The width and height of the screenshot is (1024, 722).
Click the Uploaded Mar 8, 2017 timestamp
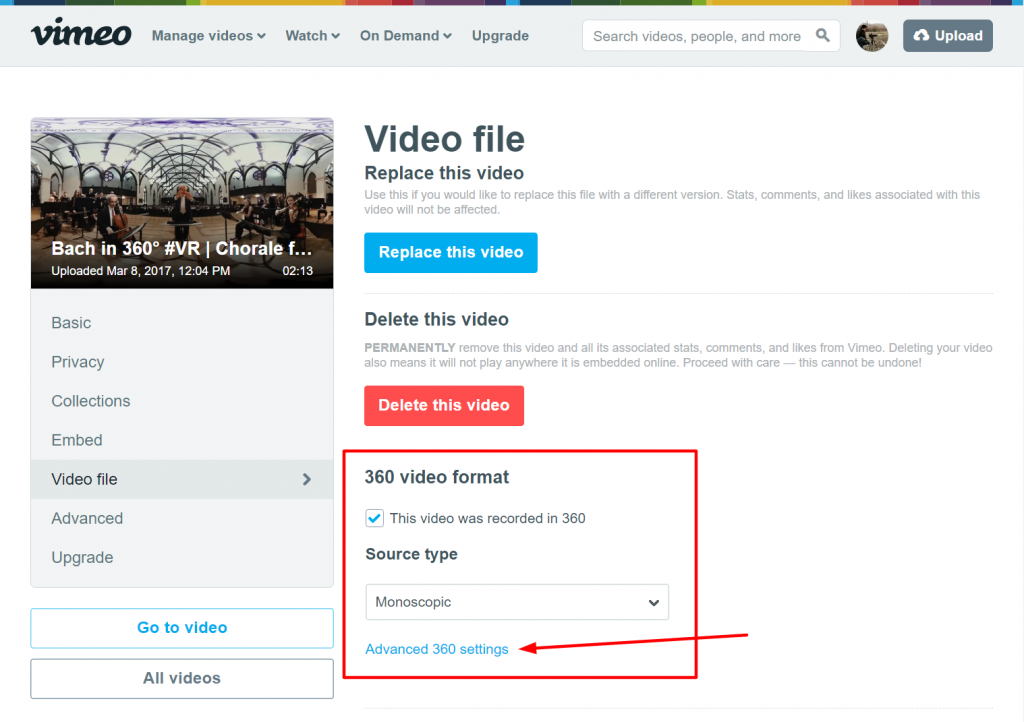pyautogui.click(x=140, y=271)
